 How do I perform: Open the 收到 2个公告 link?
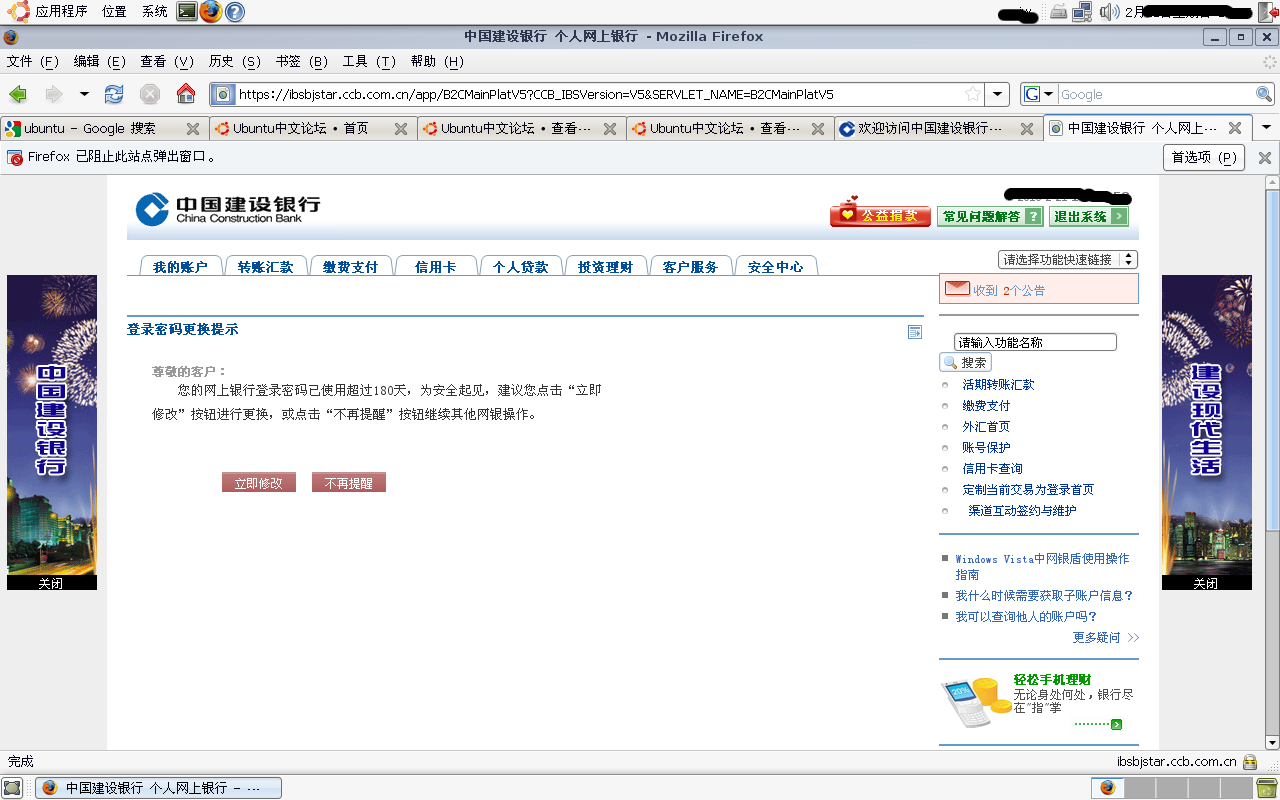(x=1009, y=291)
